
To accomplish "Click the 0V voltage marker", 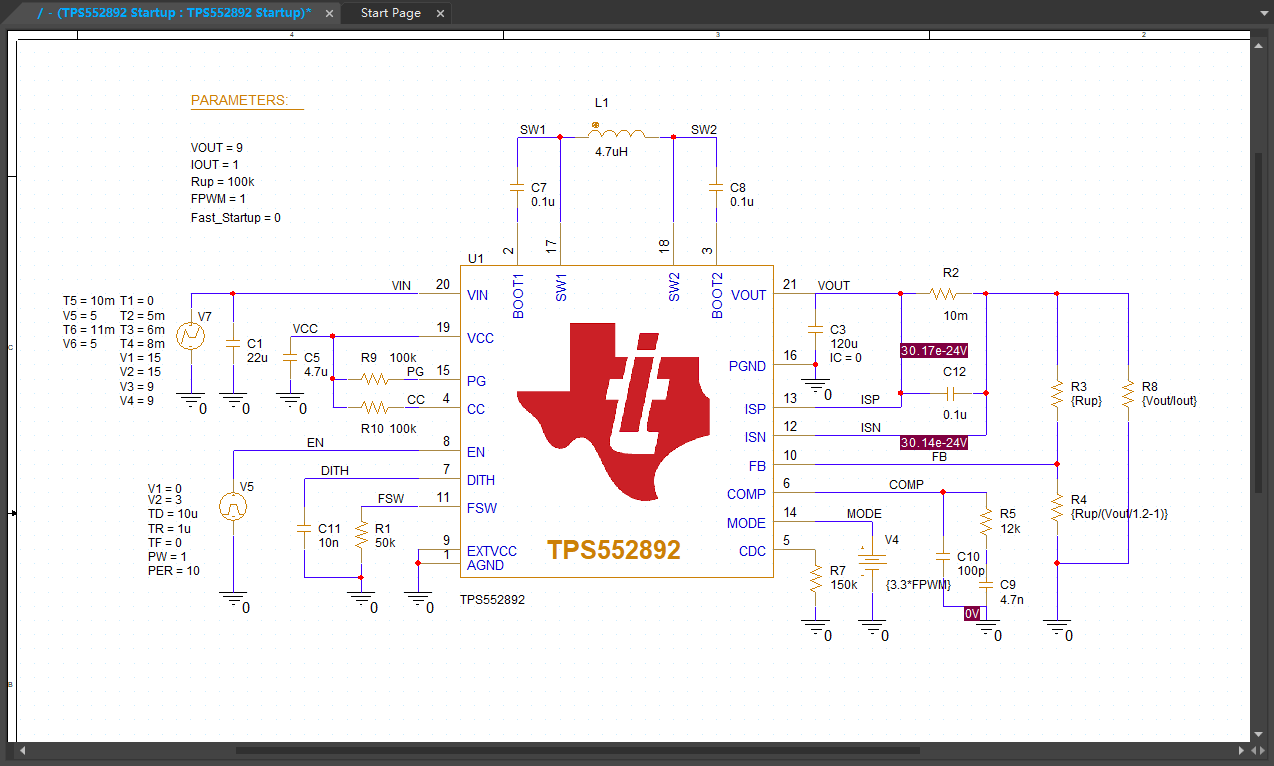I will click(972, 614).
